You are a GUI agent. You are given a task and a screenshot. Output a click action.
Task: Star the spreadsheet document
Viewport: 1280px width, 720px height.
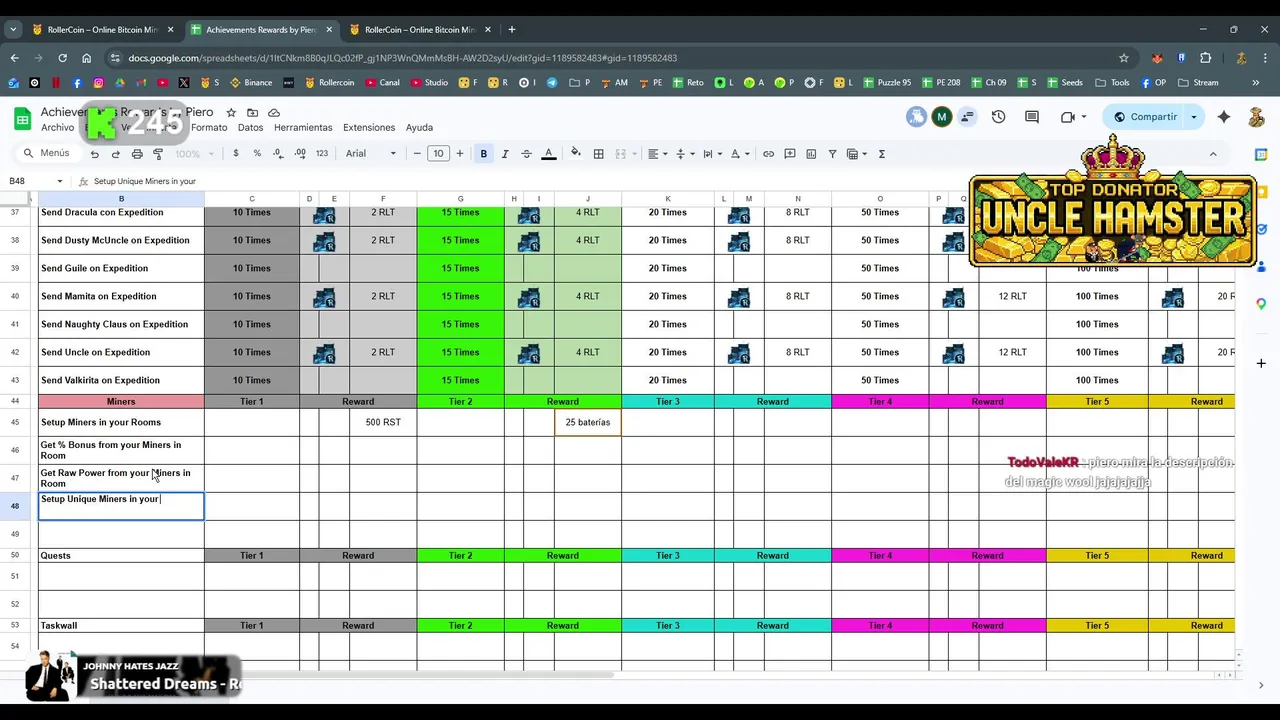click(x=231, y=113)
